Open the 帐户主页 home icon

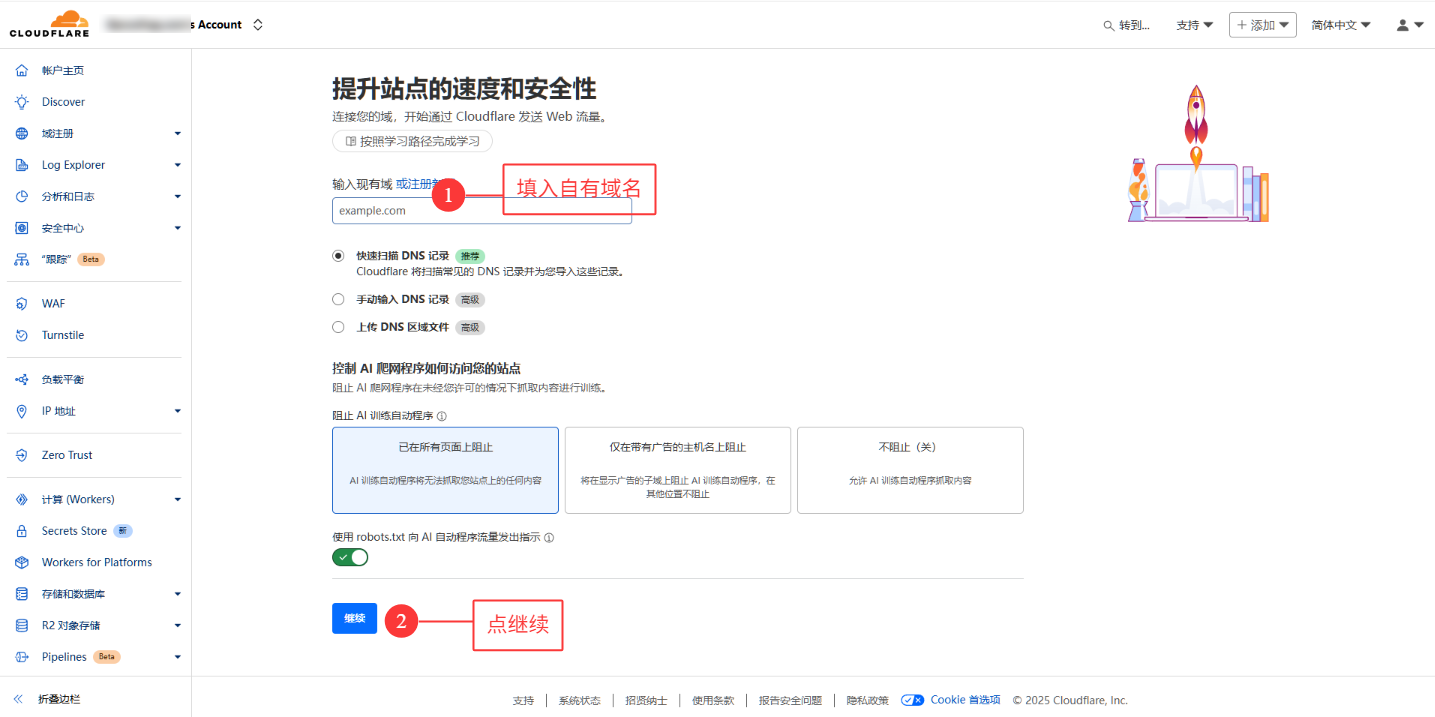coord(22,70)
